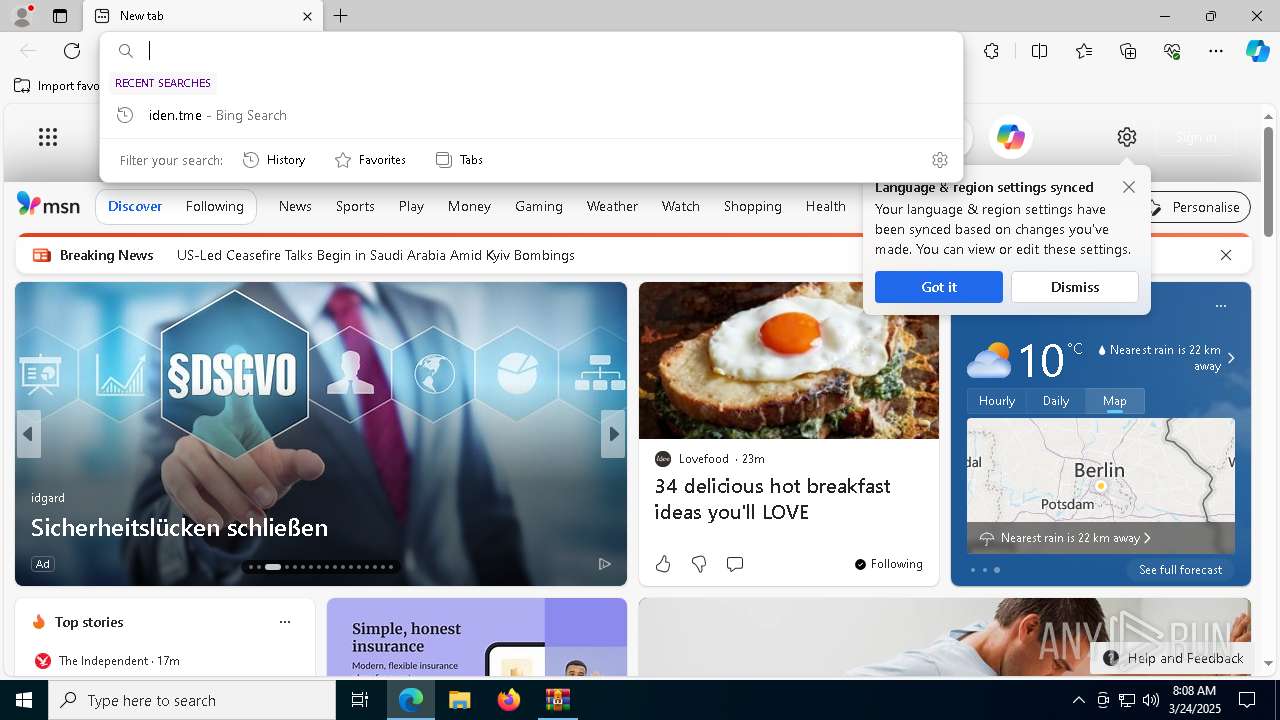The image size is (1280, 720).
Task: Open the News menu item
Action: coord(295,206)
